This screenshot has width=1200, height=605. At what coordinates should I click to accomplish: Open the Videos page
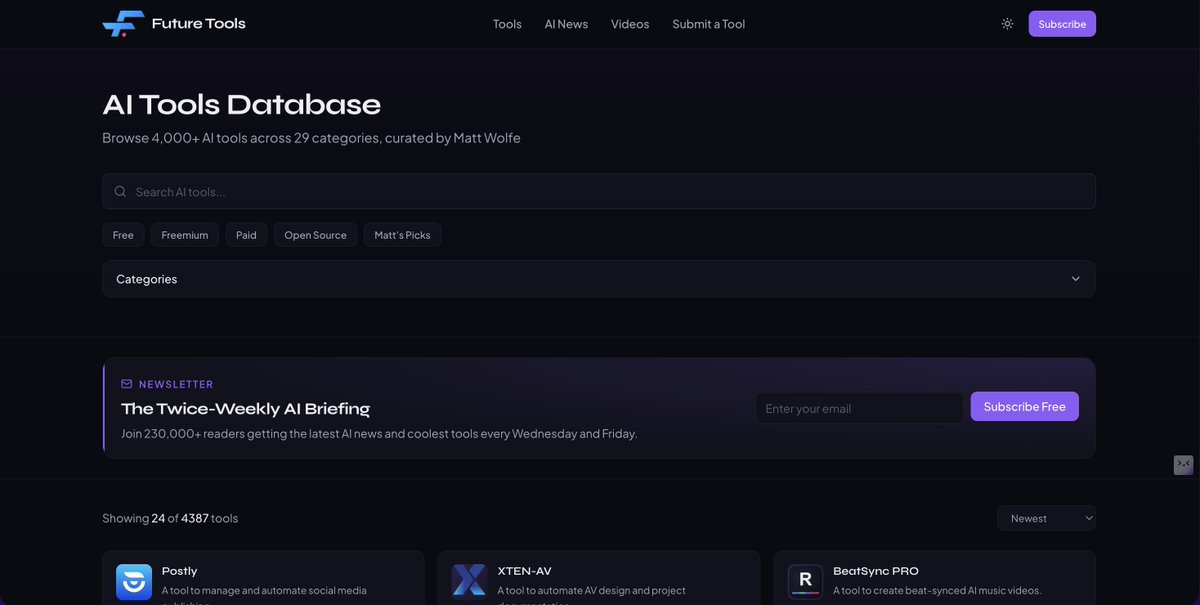coord(630,24)
